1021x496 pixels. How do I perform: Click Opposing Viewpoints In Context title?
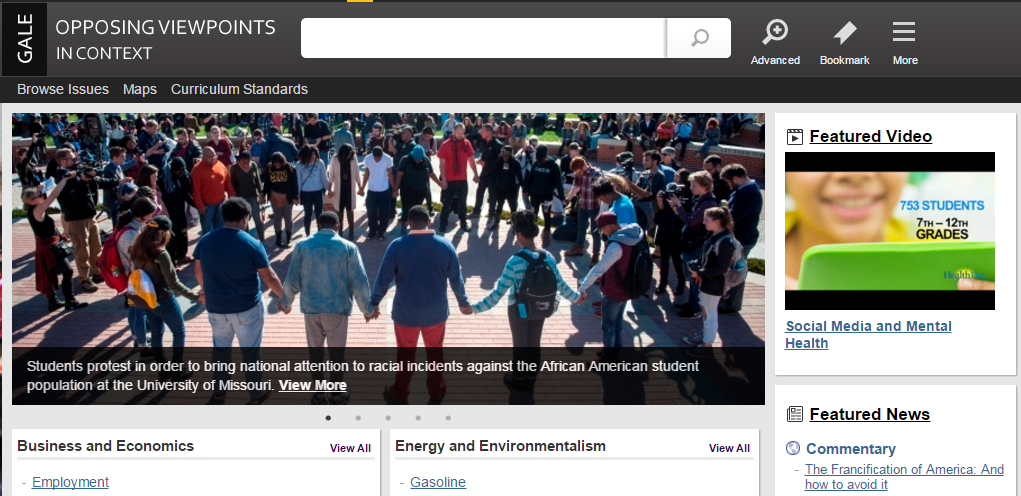pos(165,40)
